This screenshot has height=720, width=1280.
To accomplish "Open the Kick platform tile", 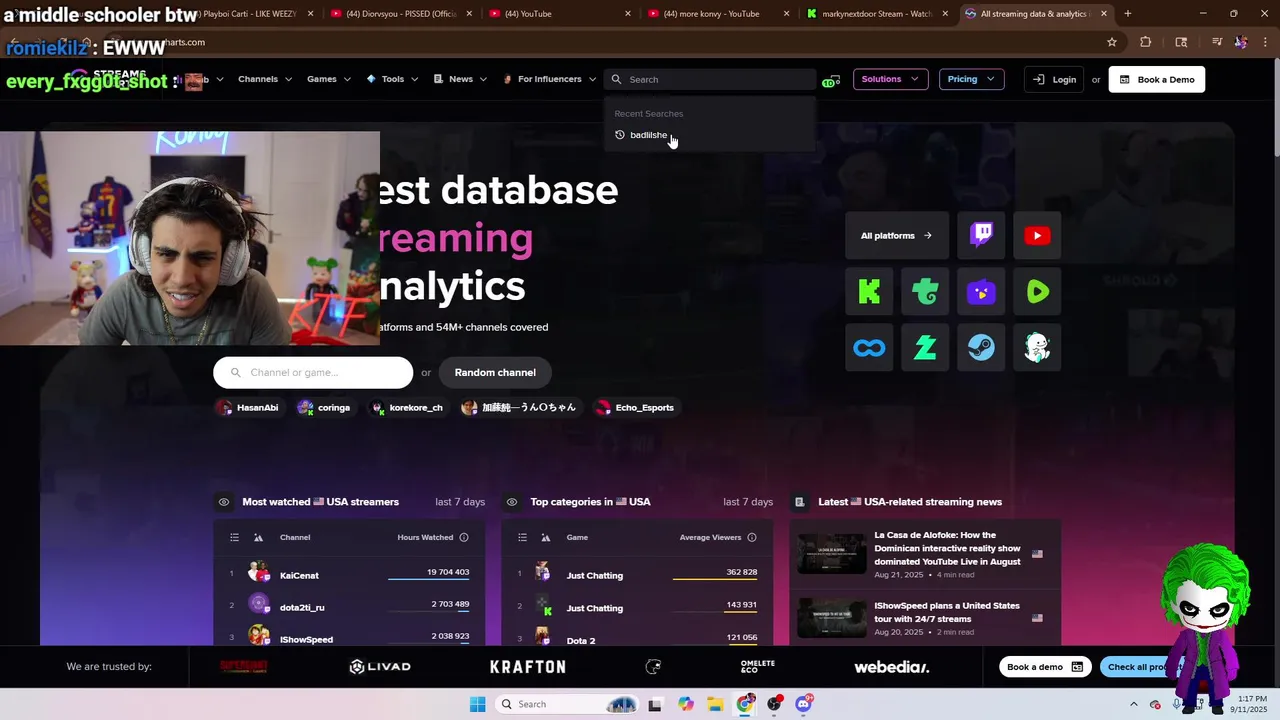I will (869, 292).
